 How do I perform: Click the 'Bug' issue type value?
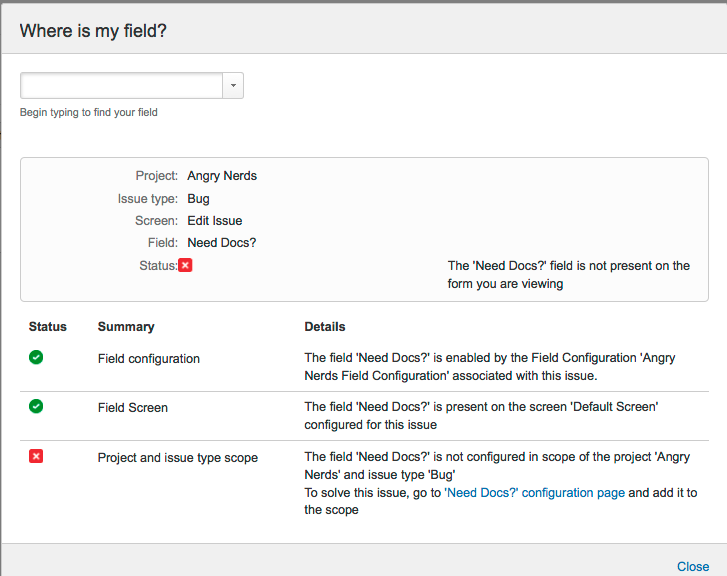(x=198, y=199)
